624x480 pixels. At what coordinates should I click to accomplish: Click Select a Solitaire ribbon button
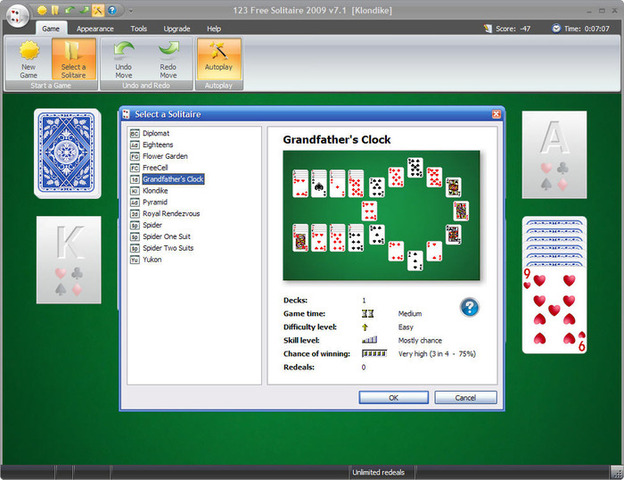[x=74, y=59]
